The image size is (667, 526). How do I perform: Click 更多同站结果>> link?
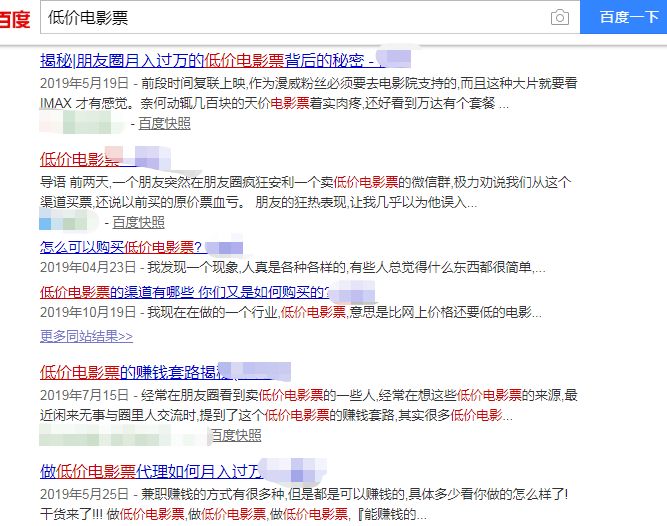pyautogui.click(x=86, y=336)
